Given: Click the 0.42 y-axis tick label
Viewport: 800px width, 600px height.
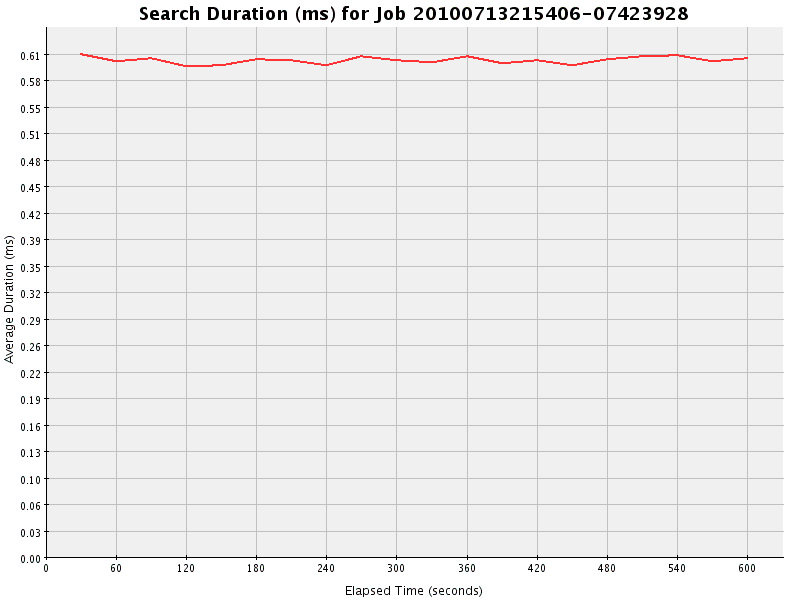Looking at the screenshot, I should pyautogui.click(x=30, y=214).
